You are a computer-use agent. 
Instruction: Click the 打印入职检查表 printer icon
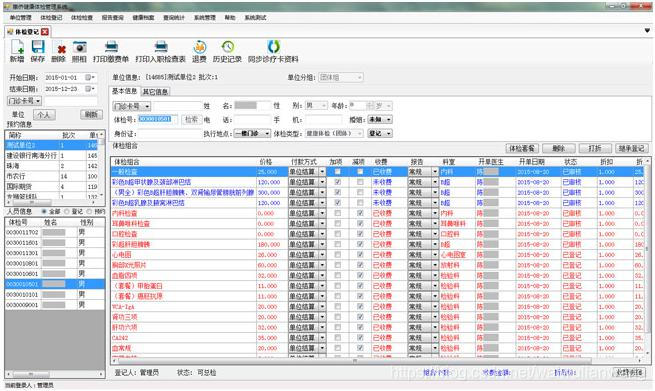click(x=161, y=46)
